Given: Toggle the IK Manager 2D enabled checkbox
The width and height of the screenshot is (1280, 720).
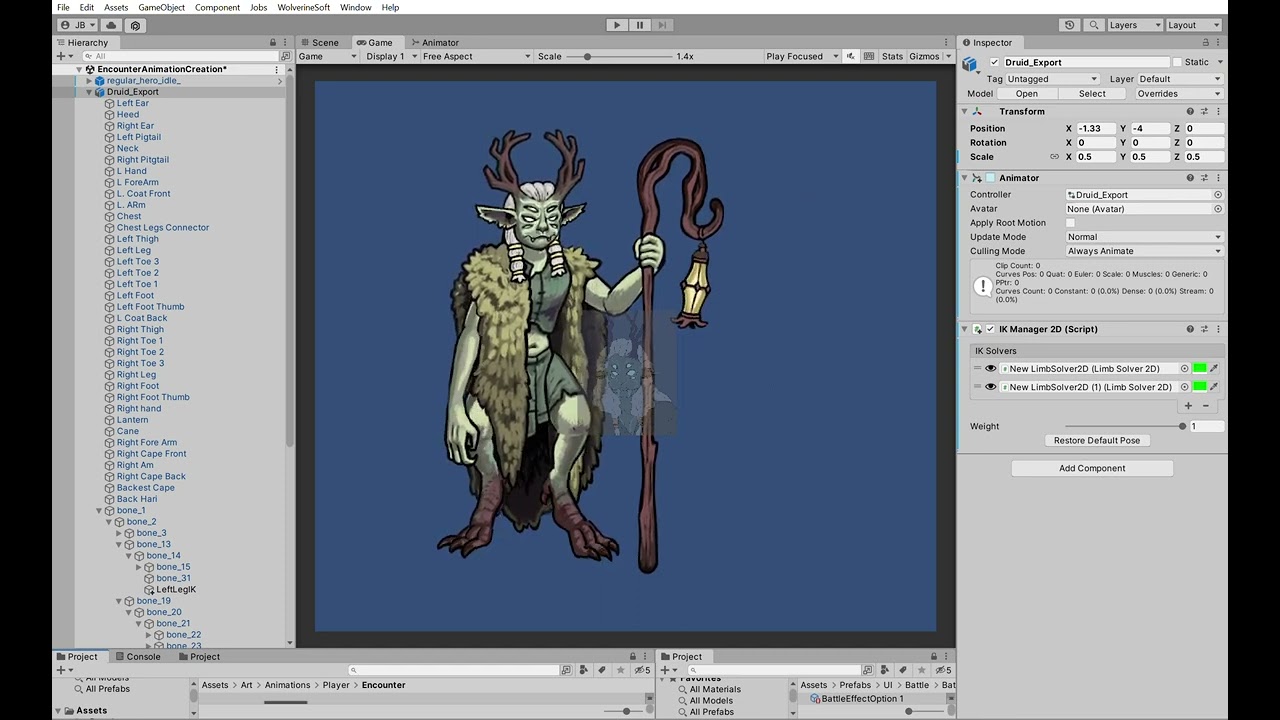Looking at the screenshot, I should point(990,329).
